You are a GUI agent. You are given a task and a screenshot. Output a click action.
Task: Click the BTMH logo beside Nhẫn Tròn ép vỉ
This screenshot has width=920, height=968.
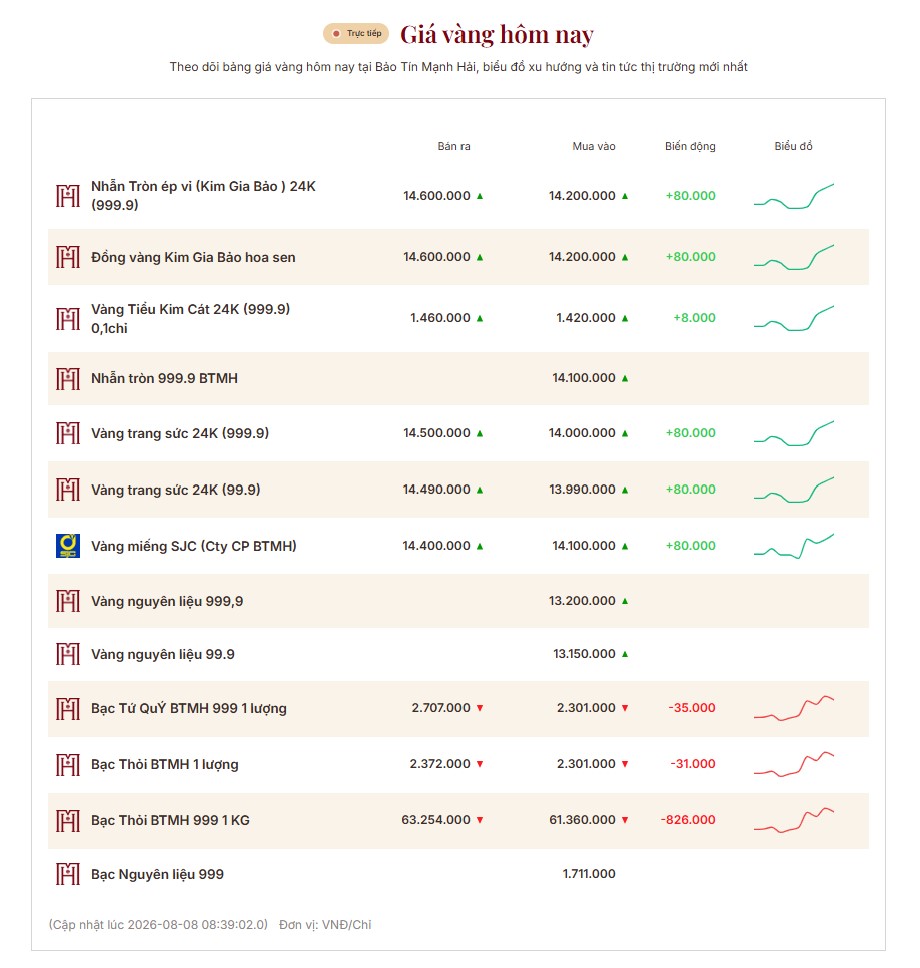coord(67,196)
